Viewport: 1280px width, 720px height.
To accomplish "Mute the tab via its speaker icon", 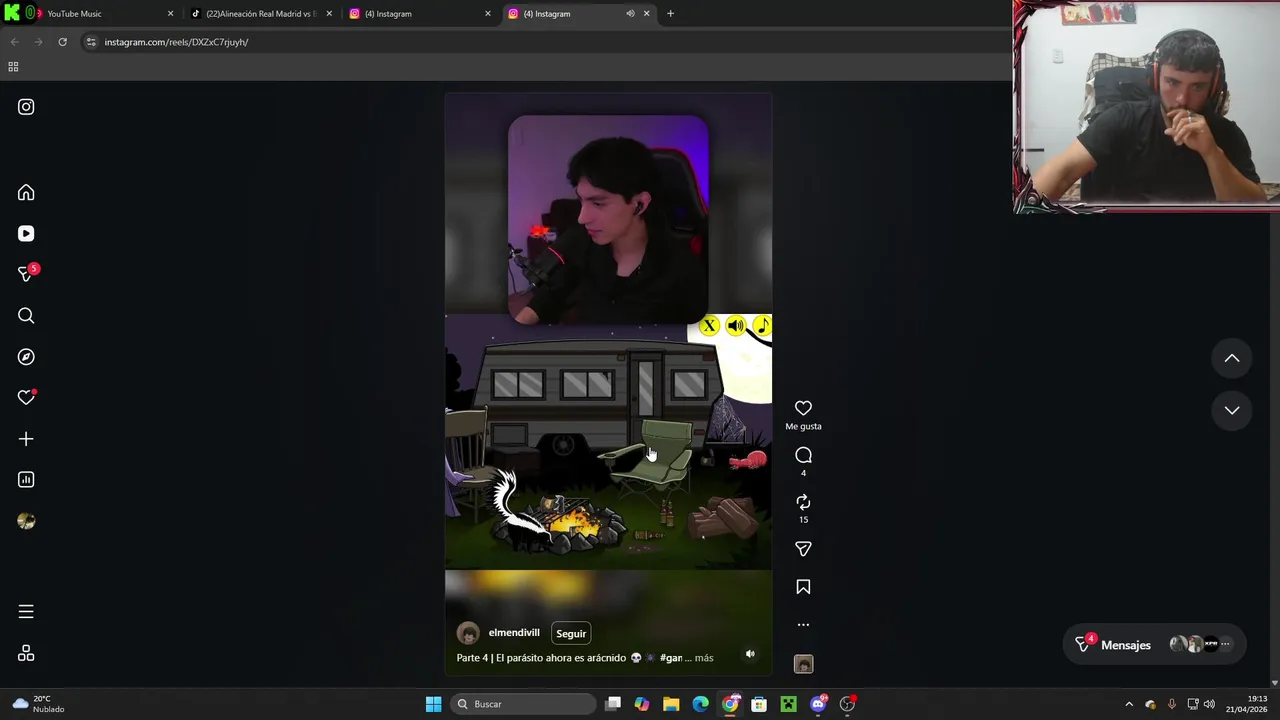I will (x=630, y=14).
